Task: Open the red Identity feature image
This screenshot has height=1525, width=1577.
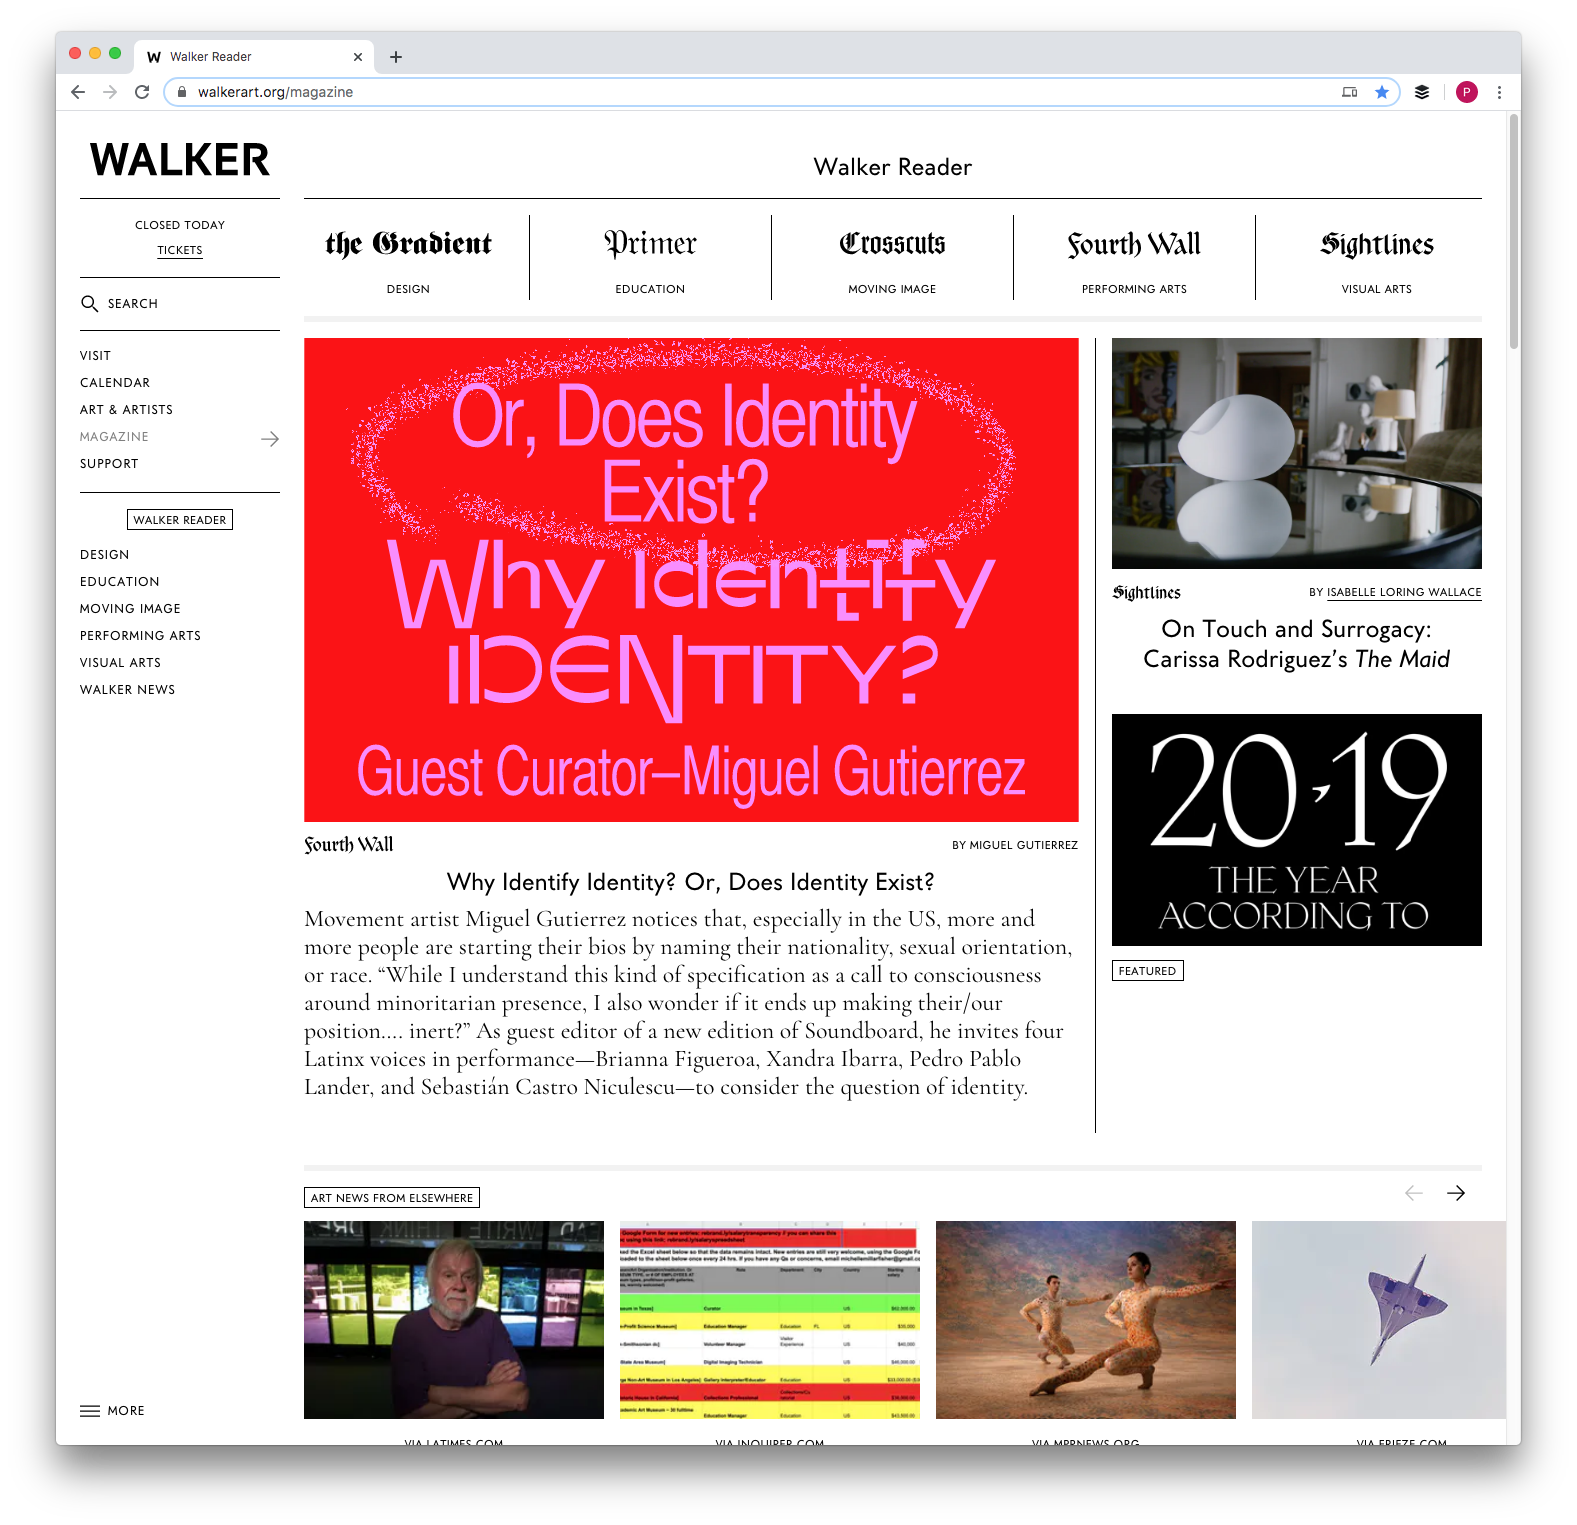Action: pyautogui.click(x=691, y=580)
